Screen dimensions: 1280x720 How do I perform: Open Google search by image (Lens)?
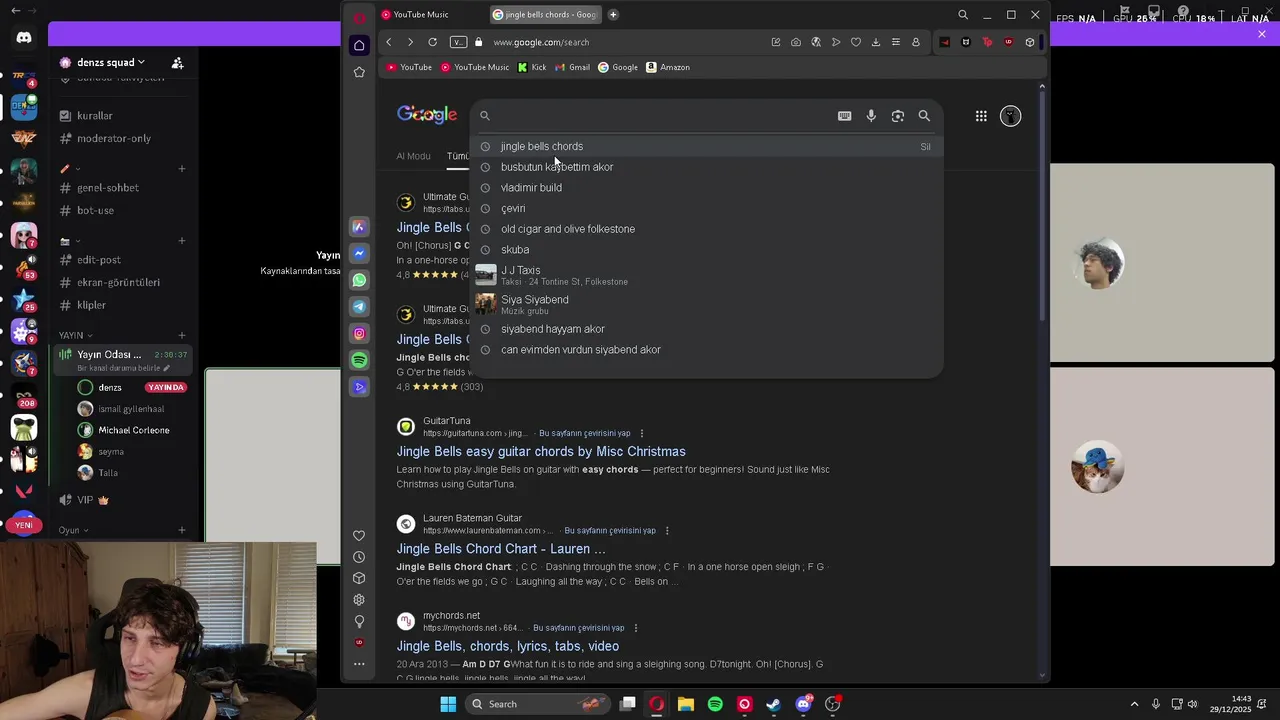click(898, 116)
